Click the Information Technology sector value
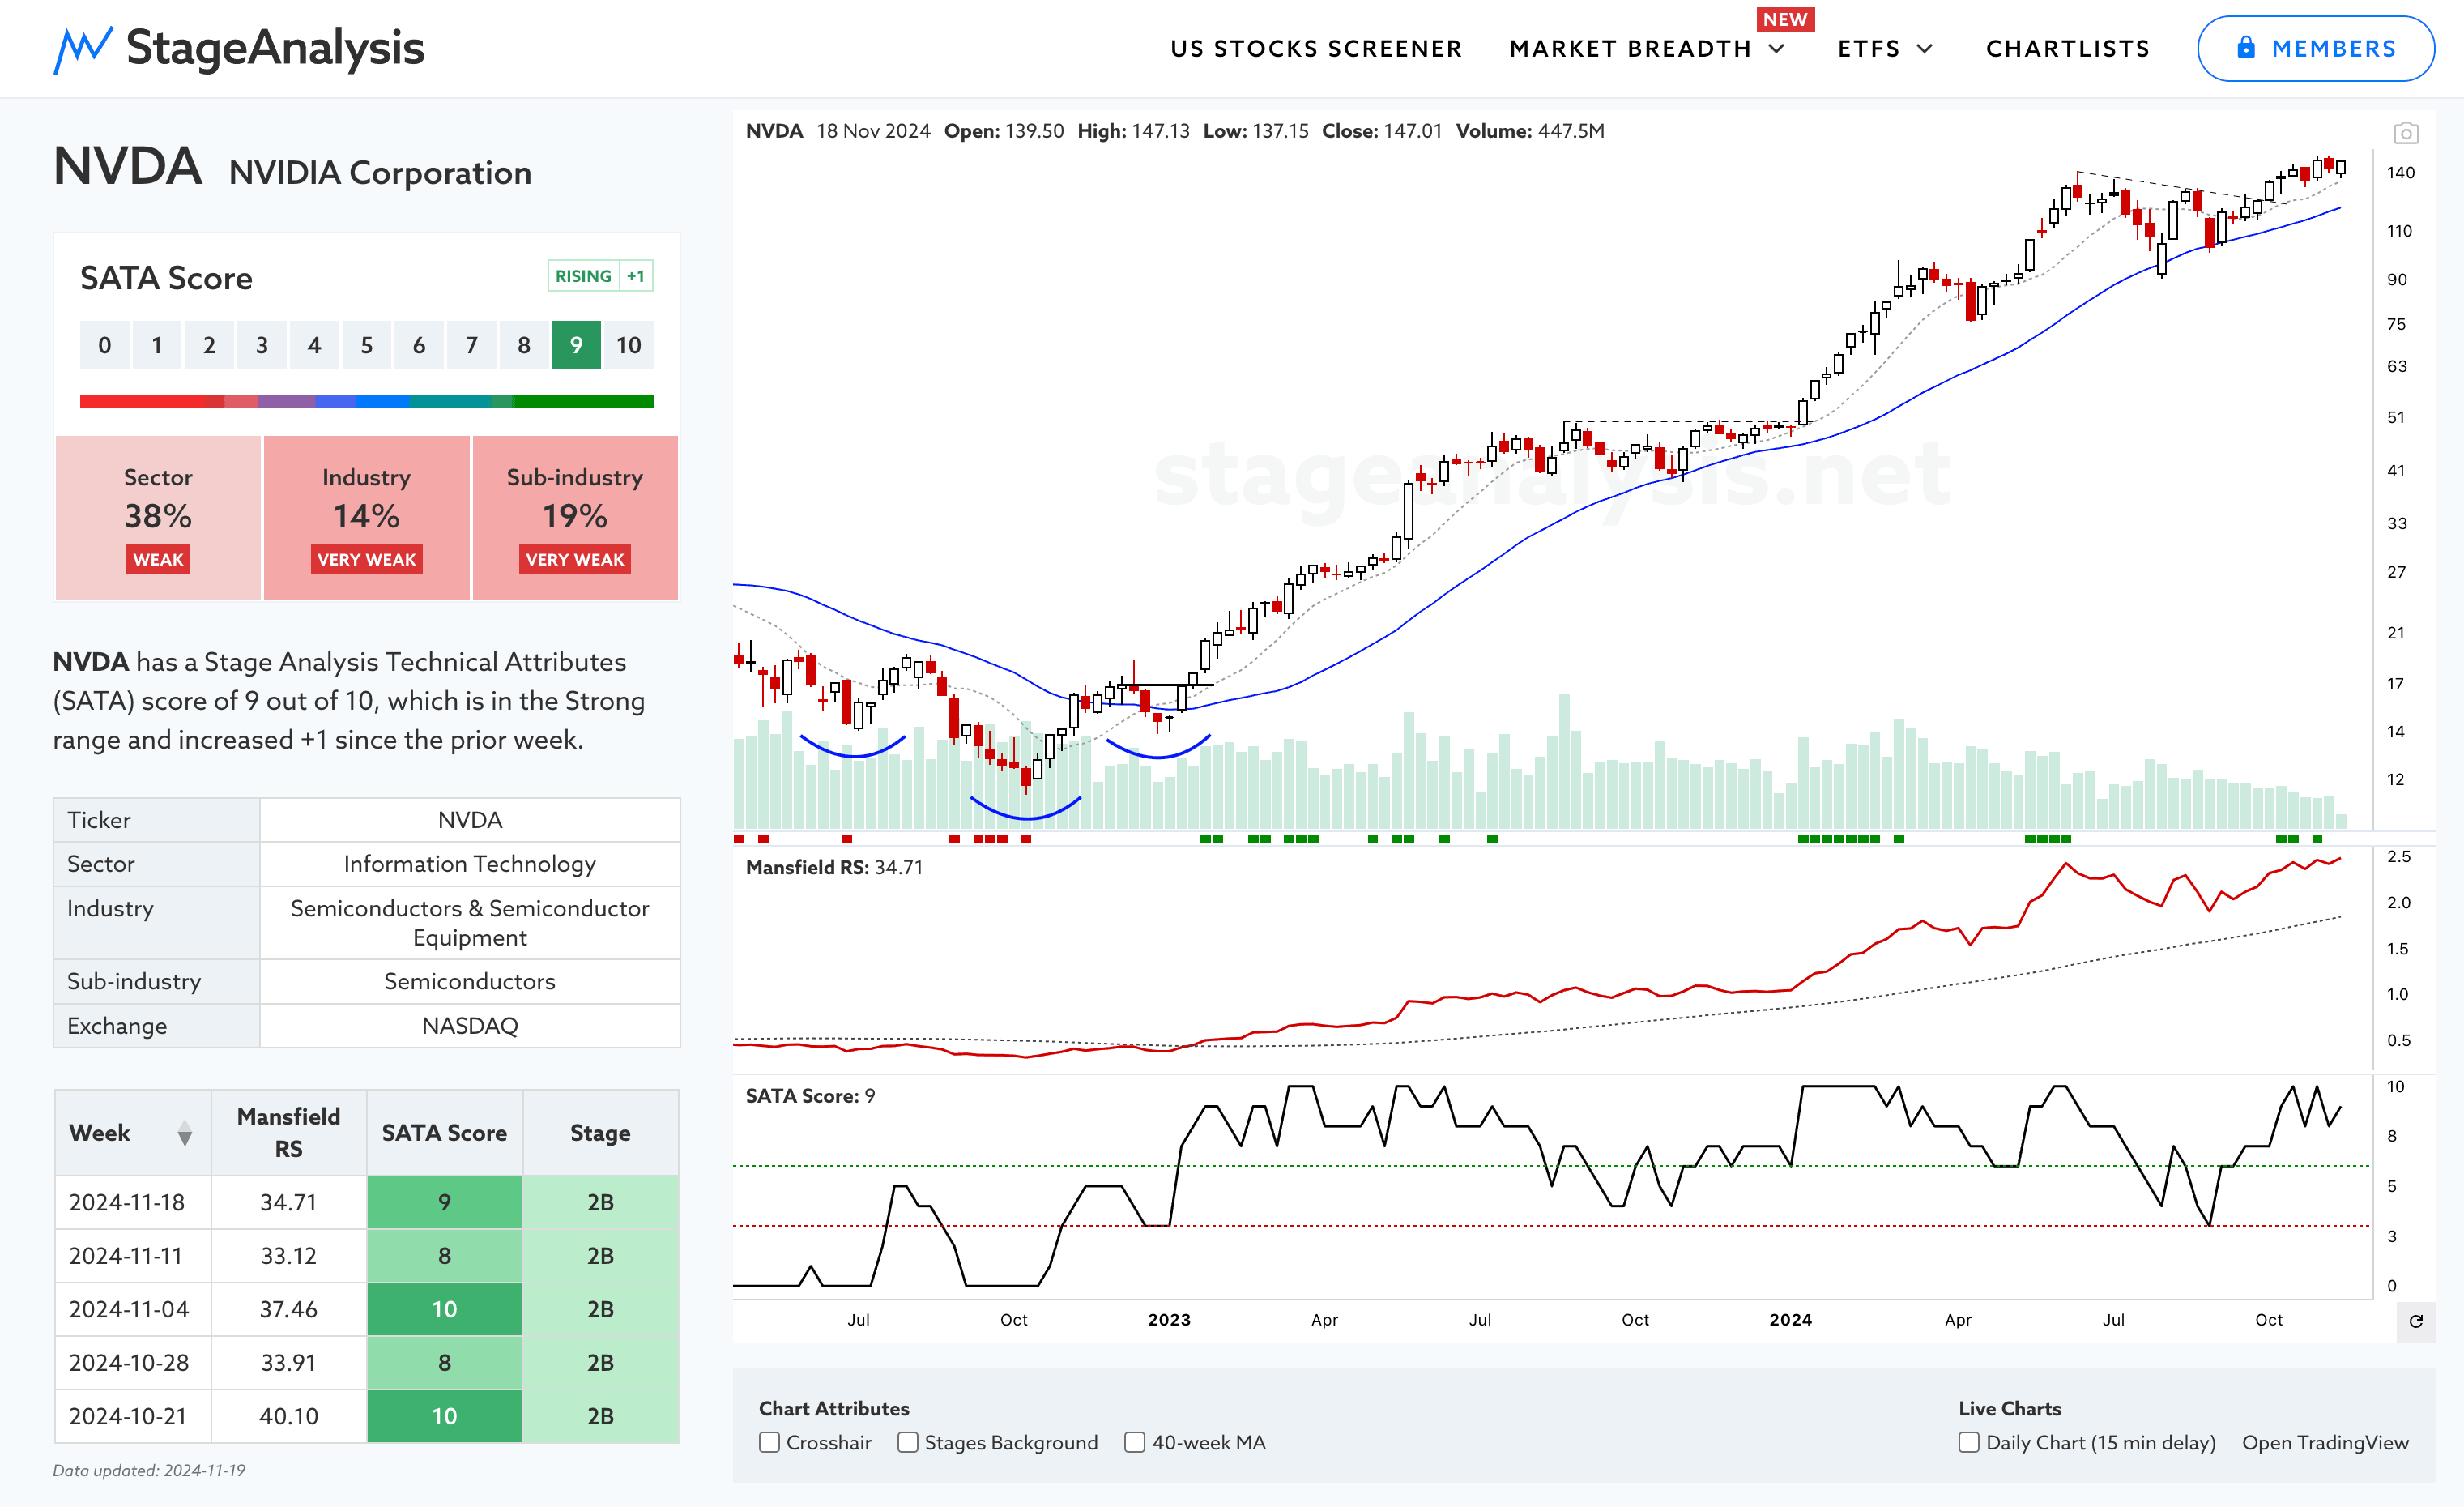This screenshot has height=1507, width=2464. pos(470,864)
